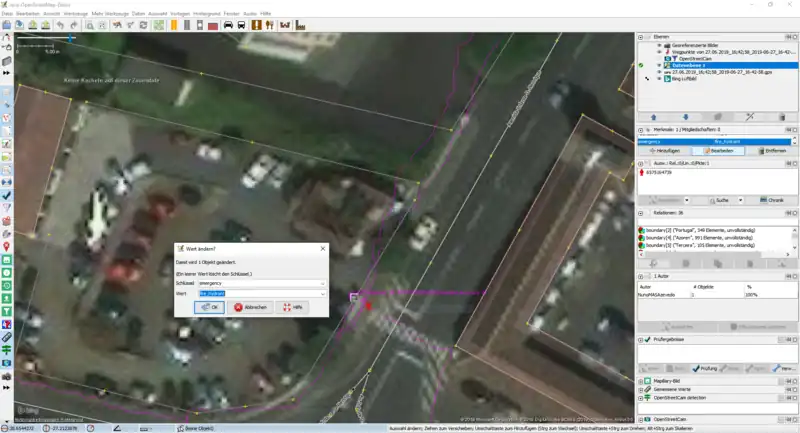Screen dimensions: 800x433
Task: Expand the Mapillary-Bild panel
Action: coord(642,381)
